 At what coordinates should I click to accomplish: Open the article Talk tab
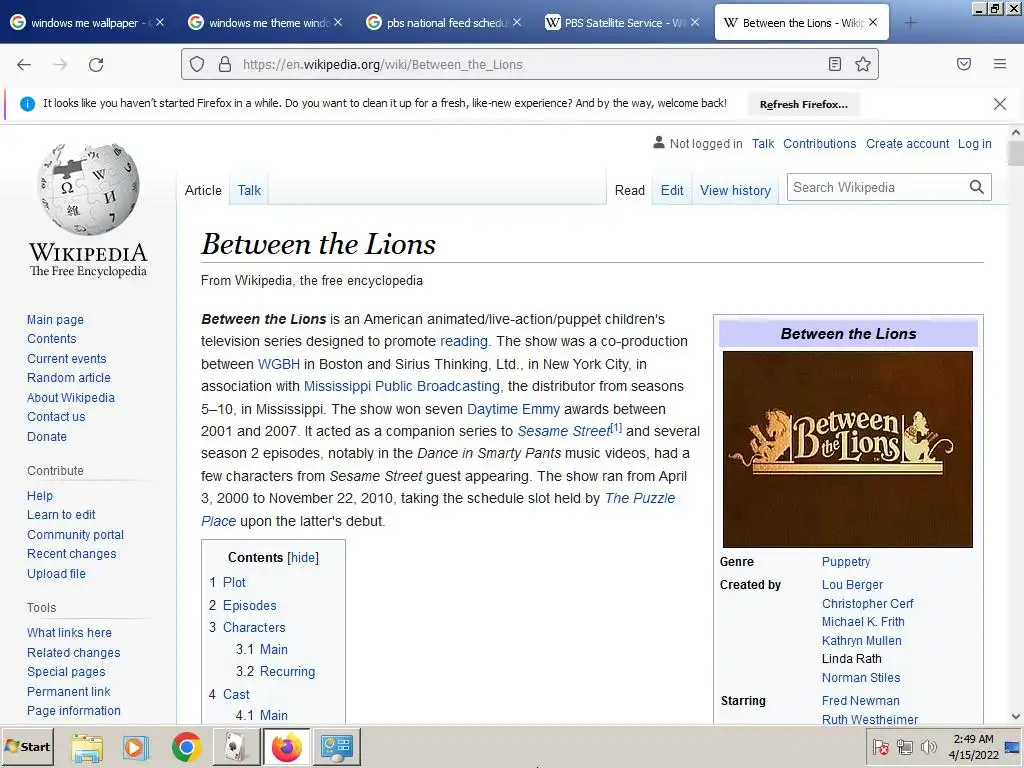coord(249,190)
